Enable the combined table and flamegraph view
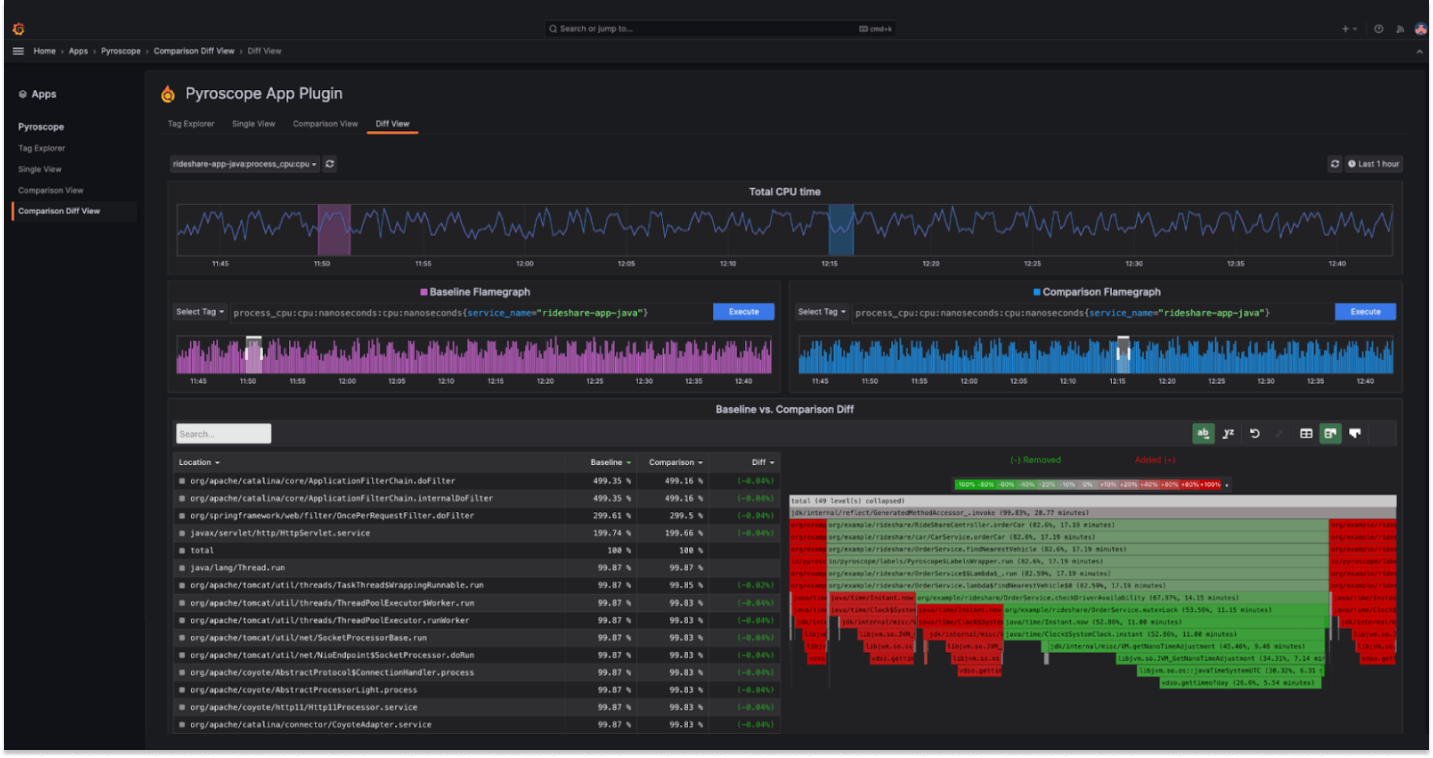Viewport: 1433px width, 758px height. 1331,433
